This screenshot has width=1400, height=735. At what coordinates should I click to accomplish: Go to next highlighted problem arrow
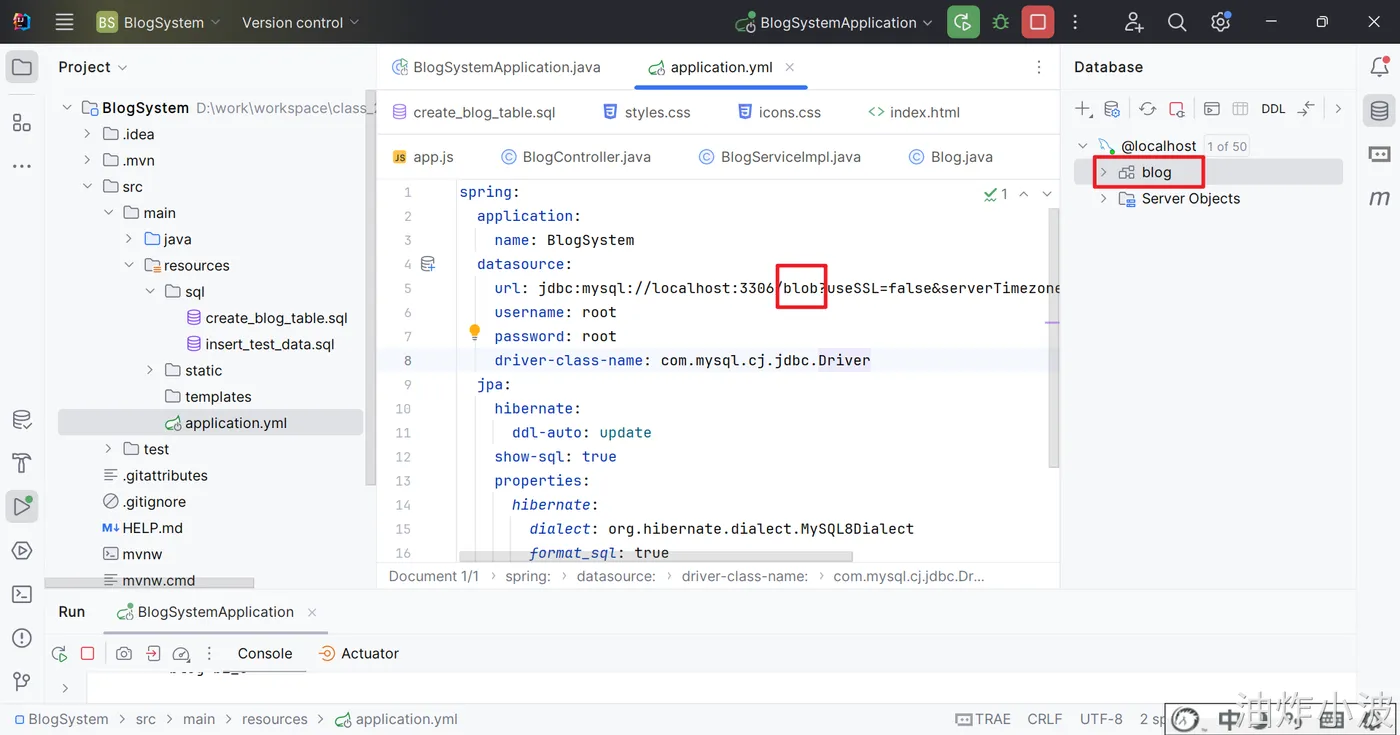click(1047, 194)
